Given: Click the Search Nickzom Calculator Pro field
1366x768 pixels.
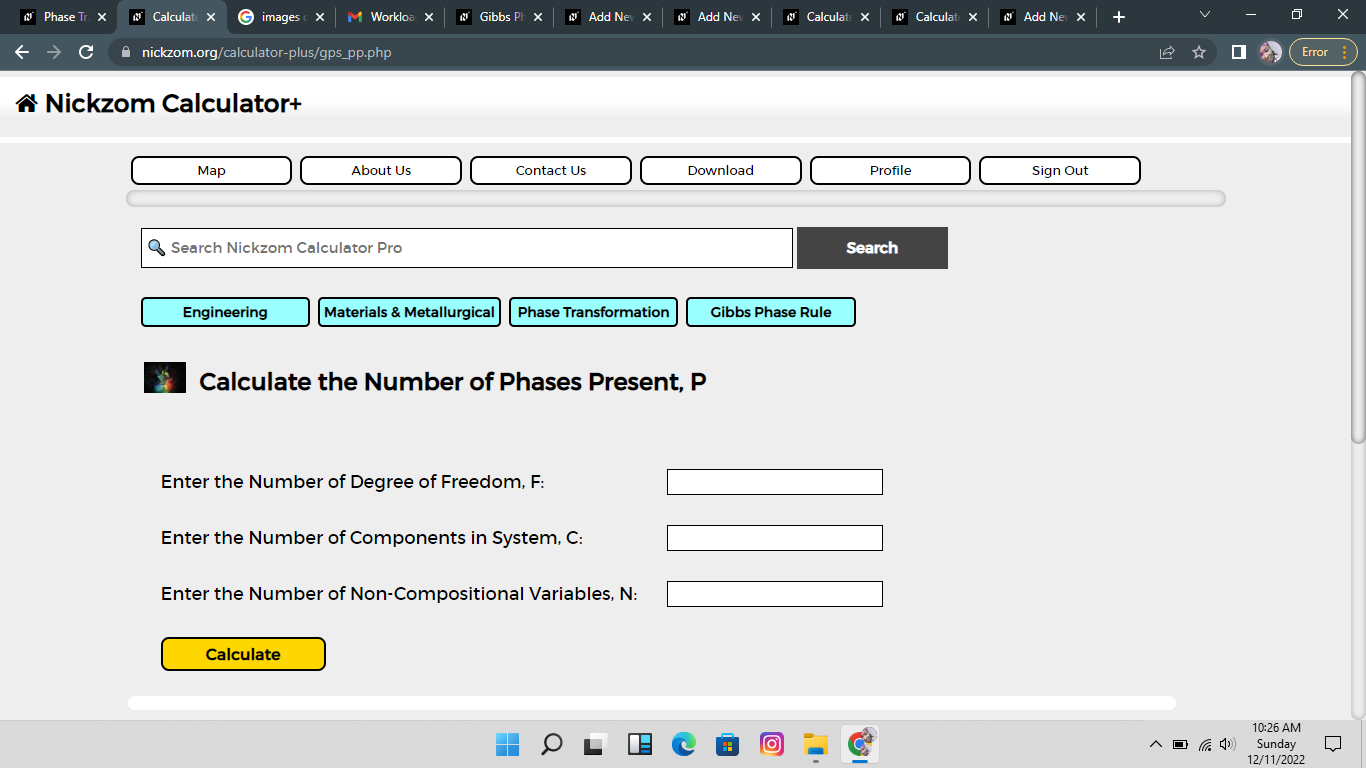Looking at the screenshot, I should [467, 248].
